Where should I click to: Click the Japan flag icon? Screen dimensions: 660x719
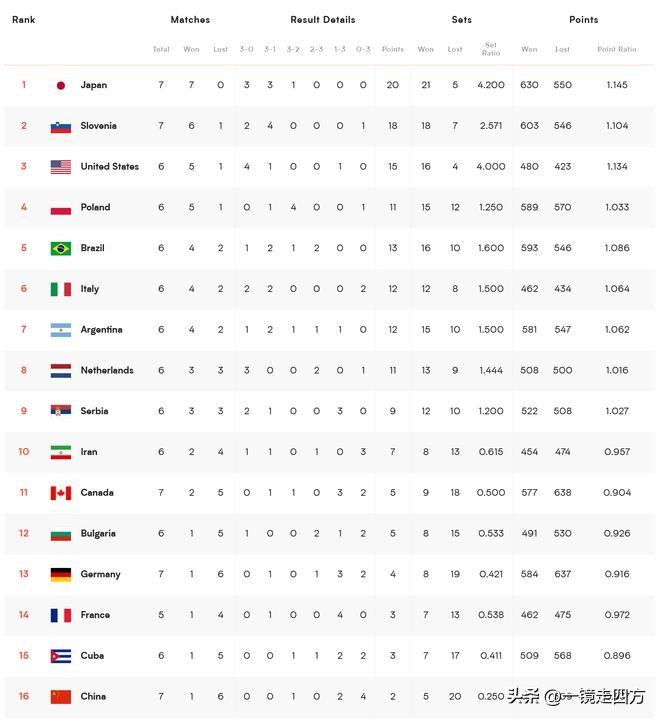tap(60, 85)
